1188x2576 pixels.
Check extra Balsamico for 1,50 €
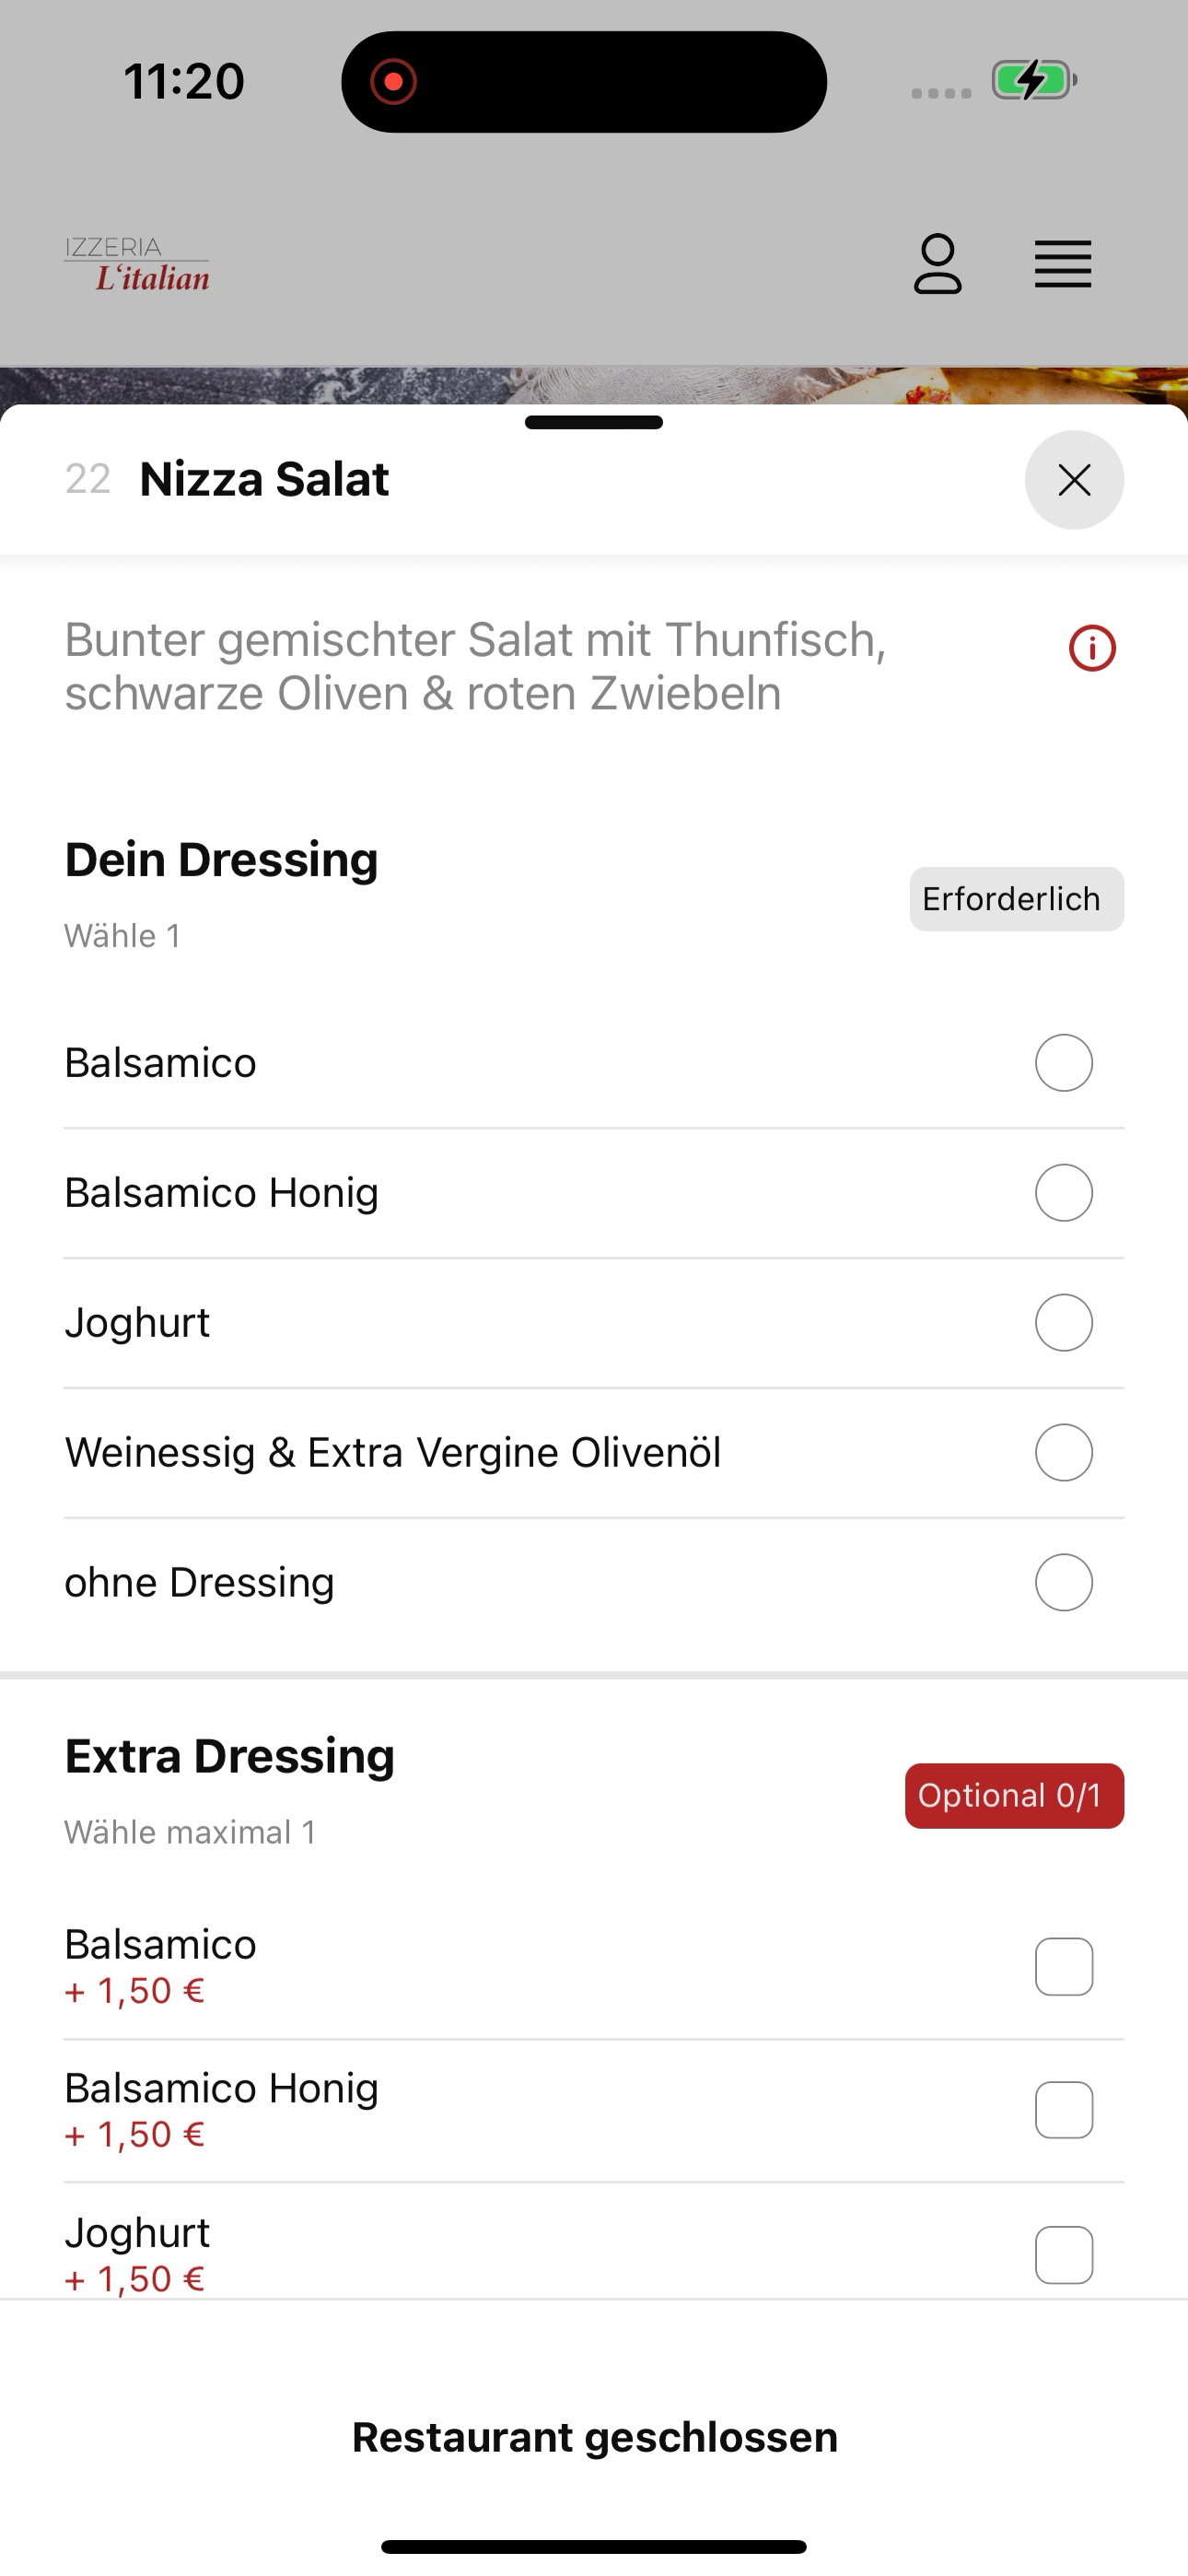(x=1063, y=1967)
